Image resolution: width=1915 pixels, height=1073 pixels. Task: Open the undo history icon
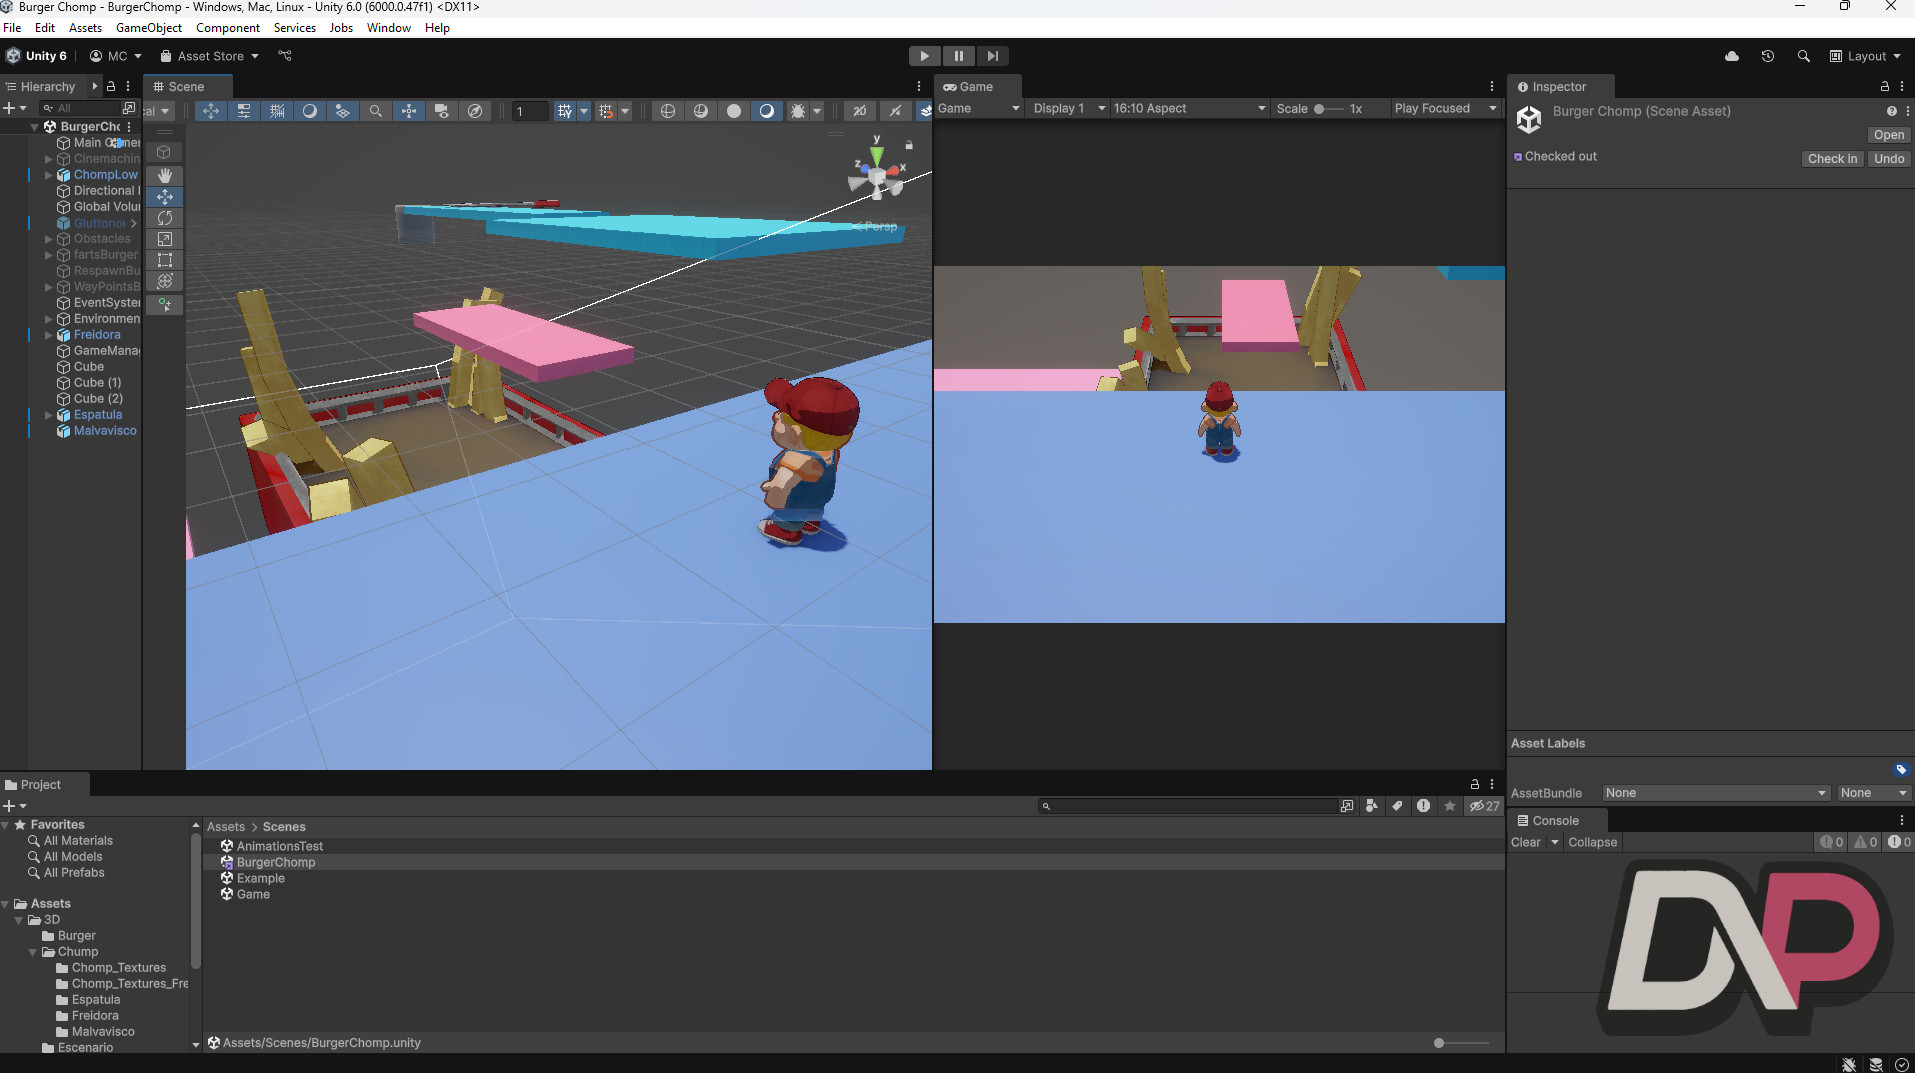[1768, 56]
